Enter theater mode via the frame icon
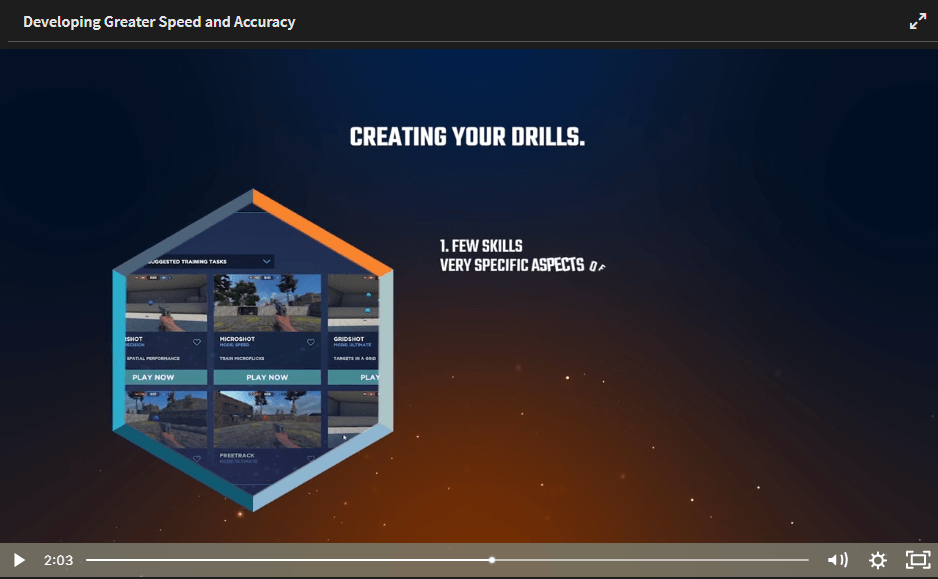The image size is (938, 579). click(916, 560)
